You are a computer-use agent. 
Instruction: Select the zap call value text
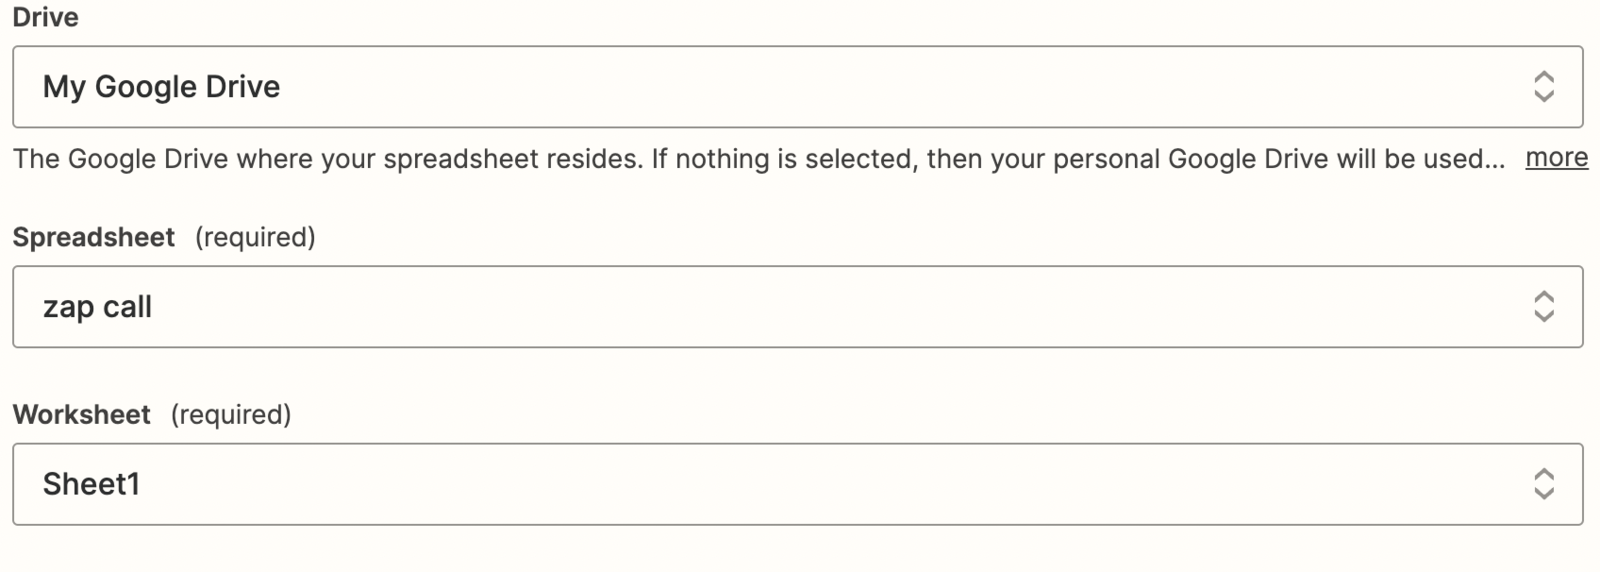[97, 307]
